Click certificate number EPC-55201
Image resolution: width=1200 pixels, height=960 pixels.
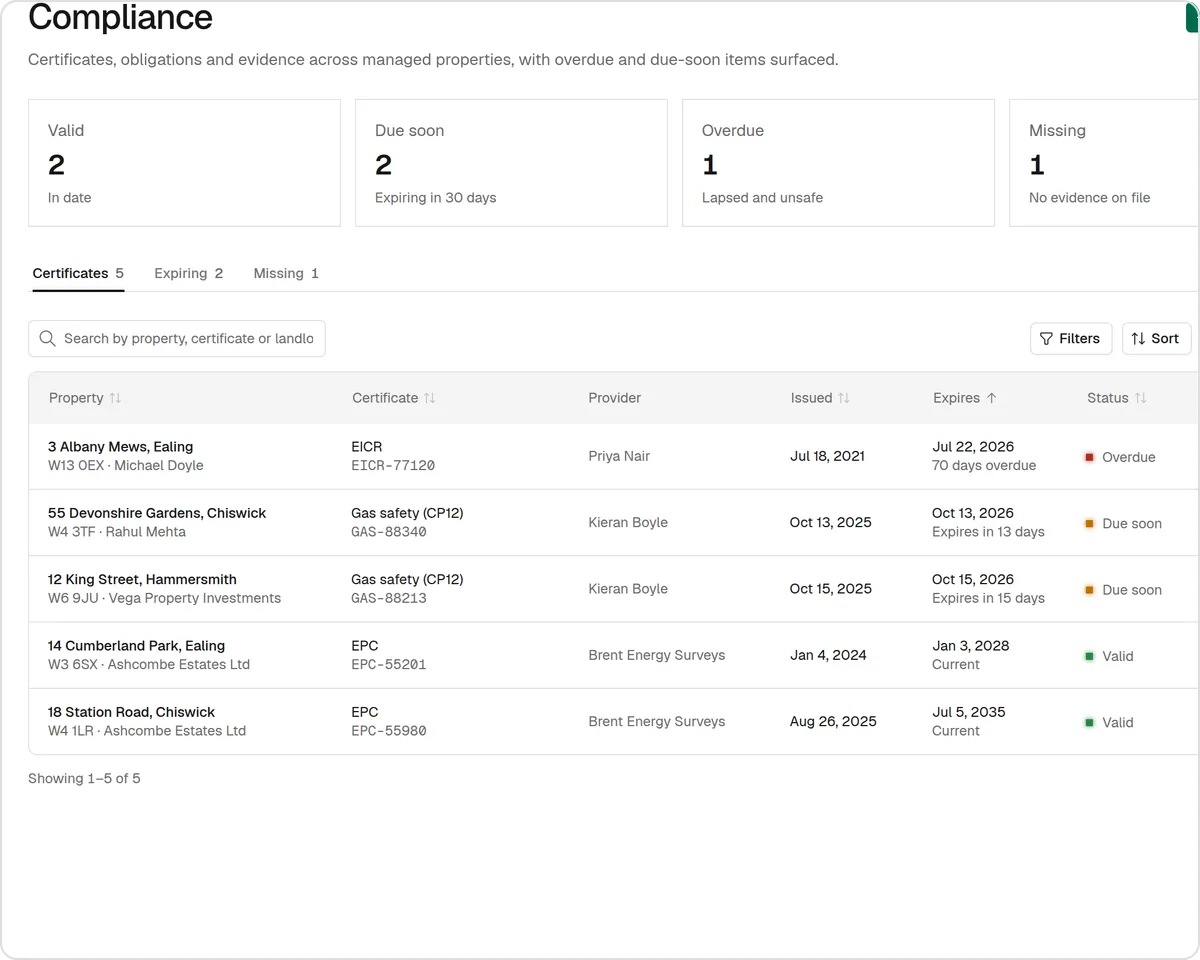click(389, 665)
